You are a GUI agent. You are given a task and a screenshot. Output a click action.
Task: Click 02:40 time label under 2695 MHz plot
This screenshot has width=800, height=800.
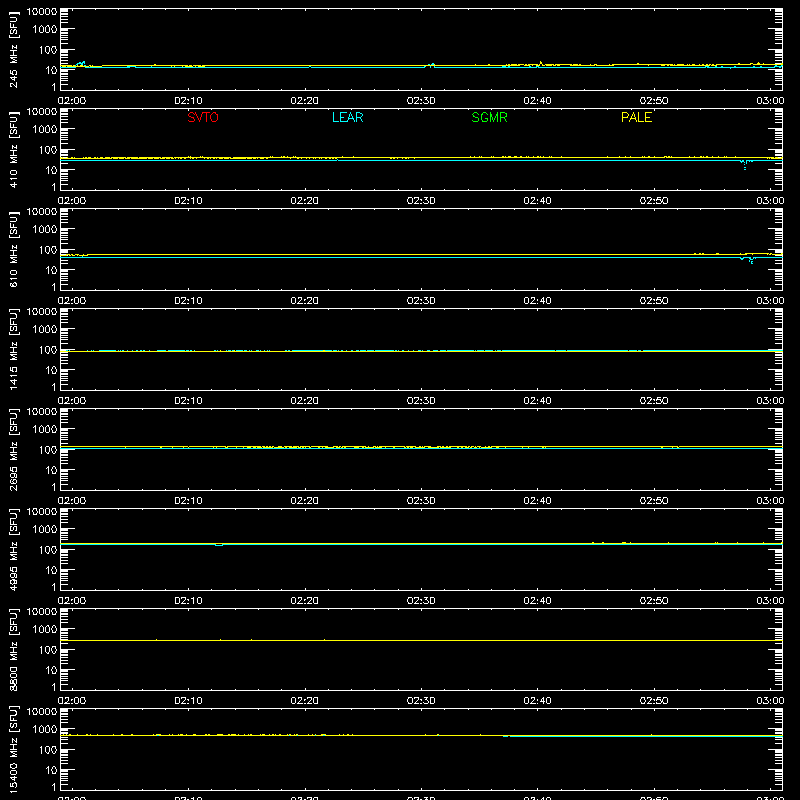537,501
